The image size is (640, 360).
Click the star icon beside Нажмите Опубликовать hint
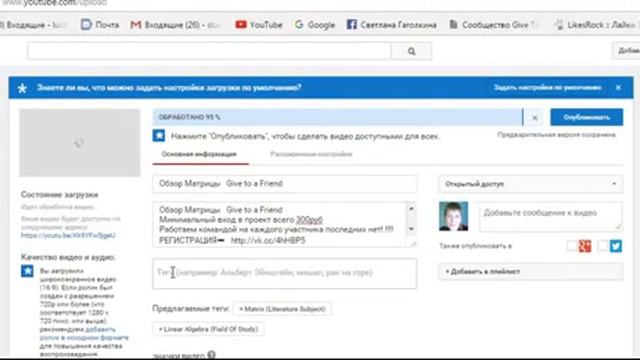159,136
